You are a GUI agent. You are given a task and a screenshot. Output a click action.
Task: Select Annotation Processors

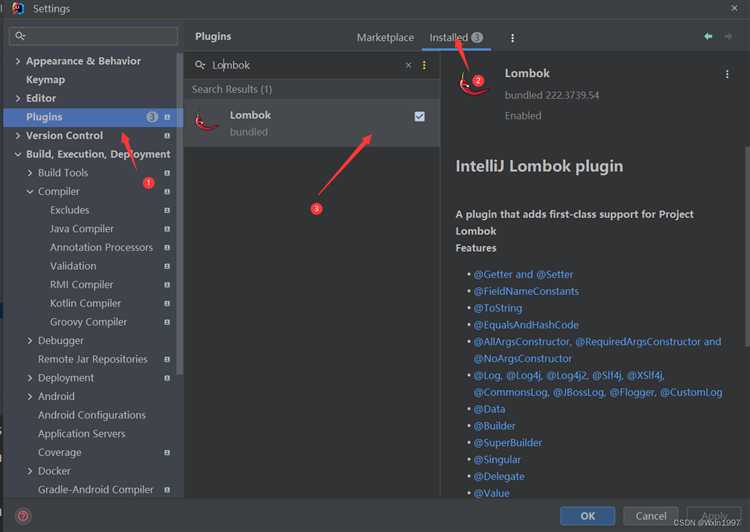coord(101,247)
